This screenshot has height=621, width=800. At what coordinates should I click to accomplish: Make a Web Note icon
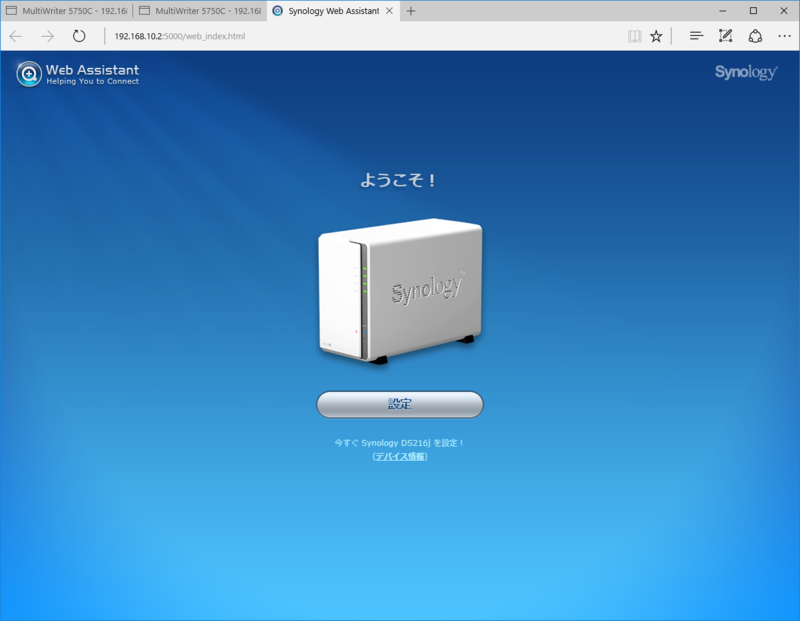tap(726, 36)
